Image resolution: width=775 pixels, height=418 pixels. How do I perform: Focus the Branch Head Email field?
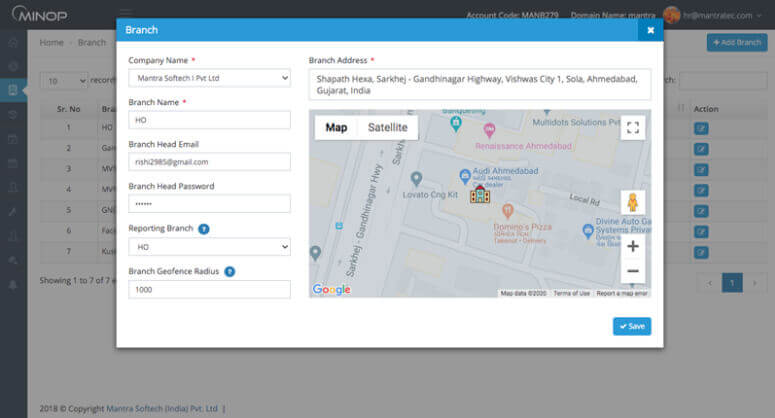tap(209, 161)
